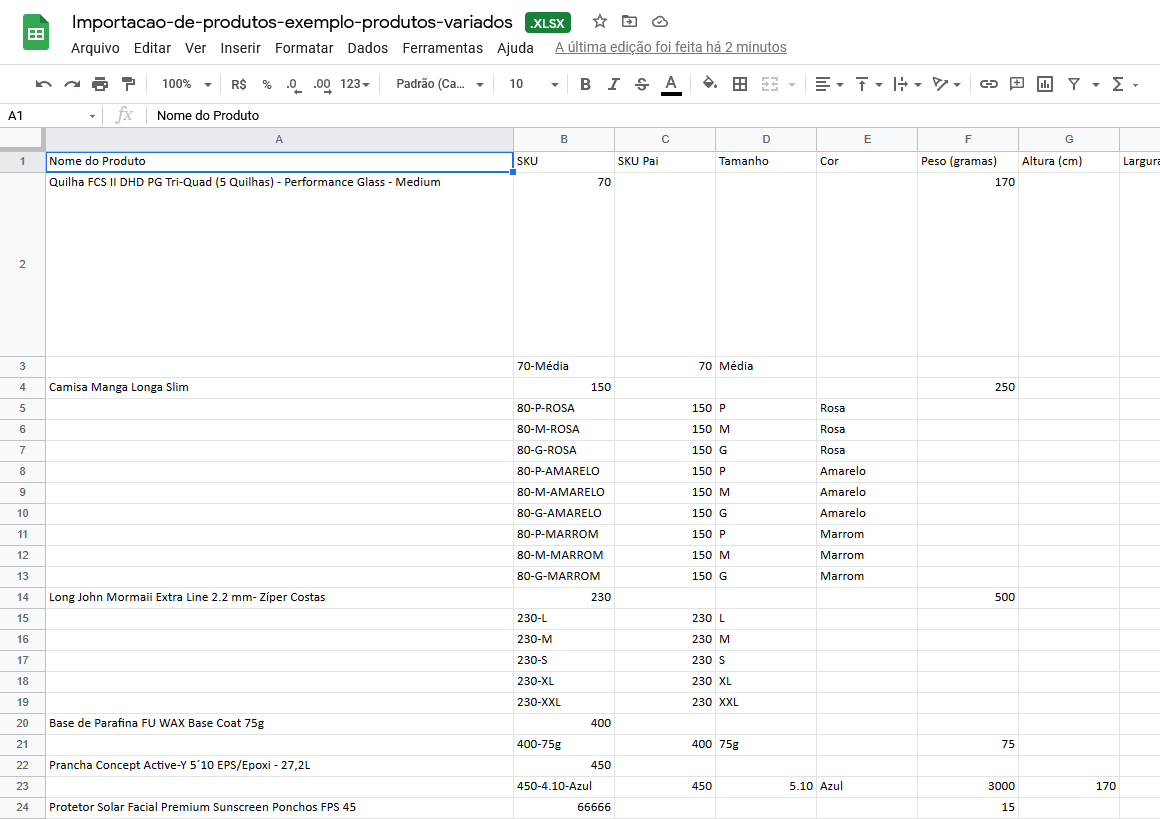Check cloud save status icon

tap(660, 21)
